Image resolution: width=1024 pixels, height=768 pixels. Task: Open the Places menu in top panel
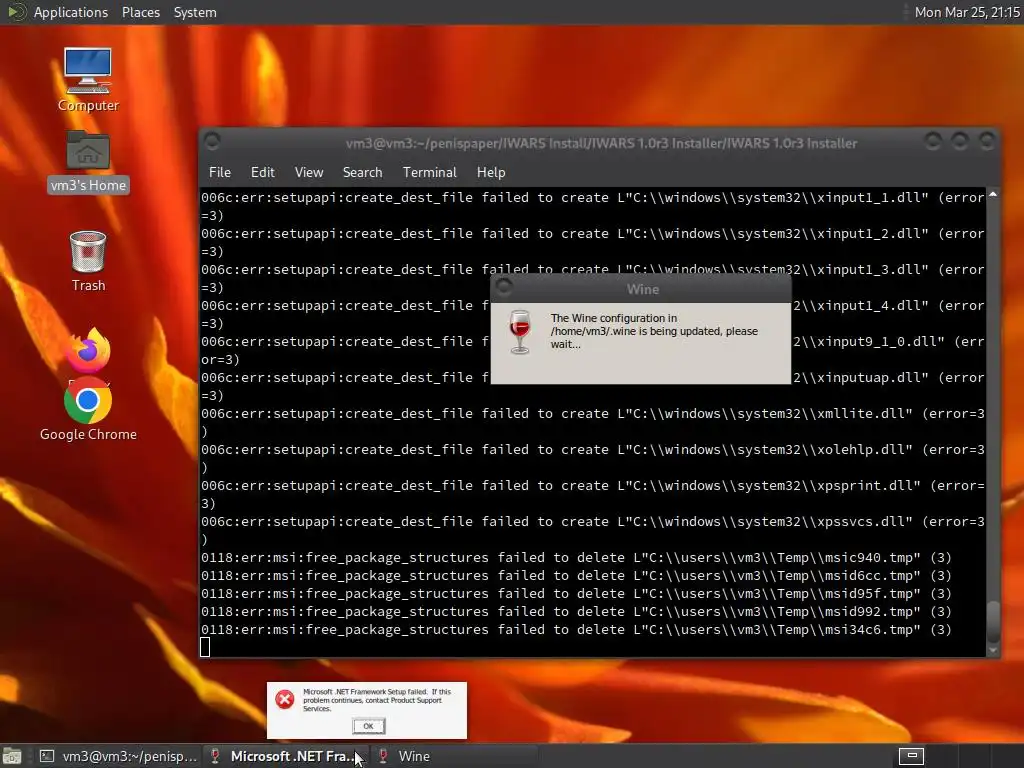[141, 12]
